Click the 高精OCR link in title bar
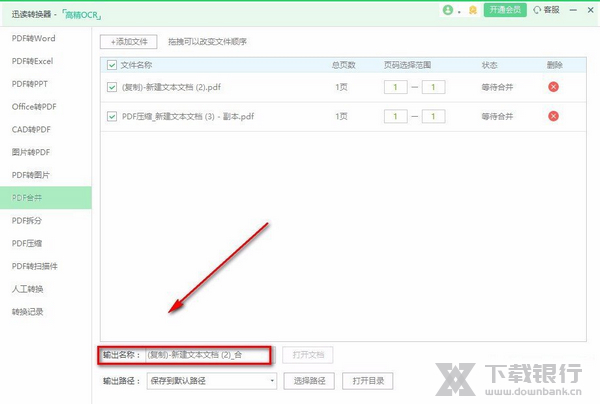Screen dimensions: 600x404 coord(82,15)
